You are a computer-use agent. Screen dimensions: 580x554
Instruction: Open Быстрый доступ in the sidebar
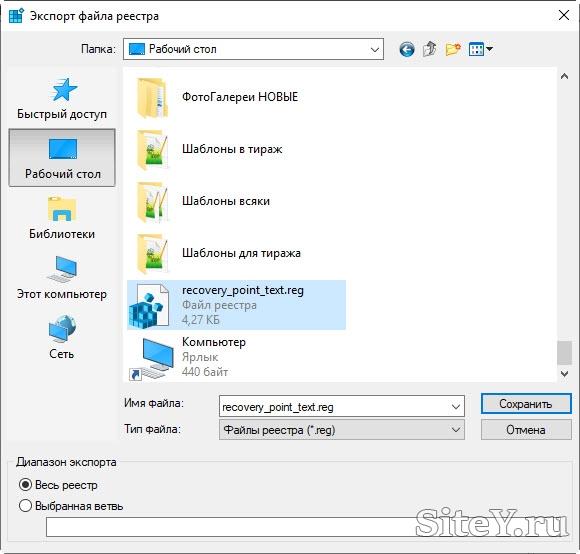(62, 99)
